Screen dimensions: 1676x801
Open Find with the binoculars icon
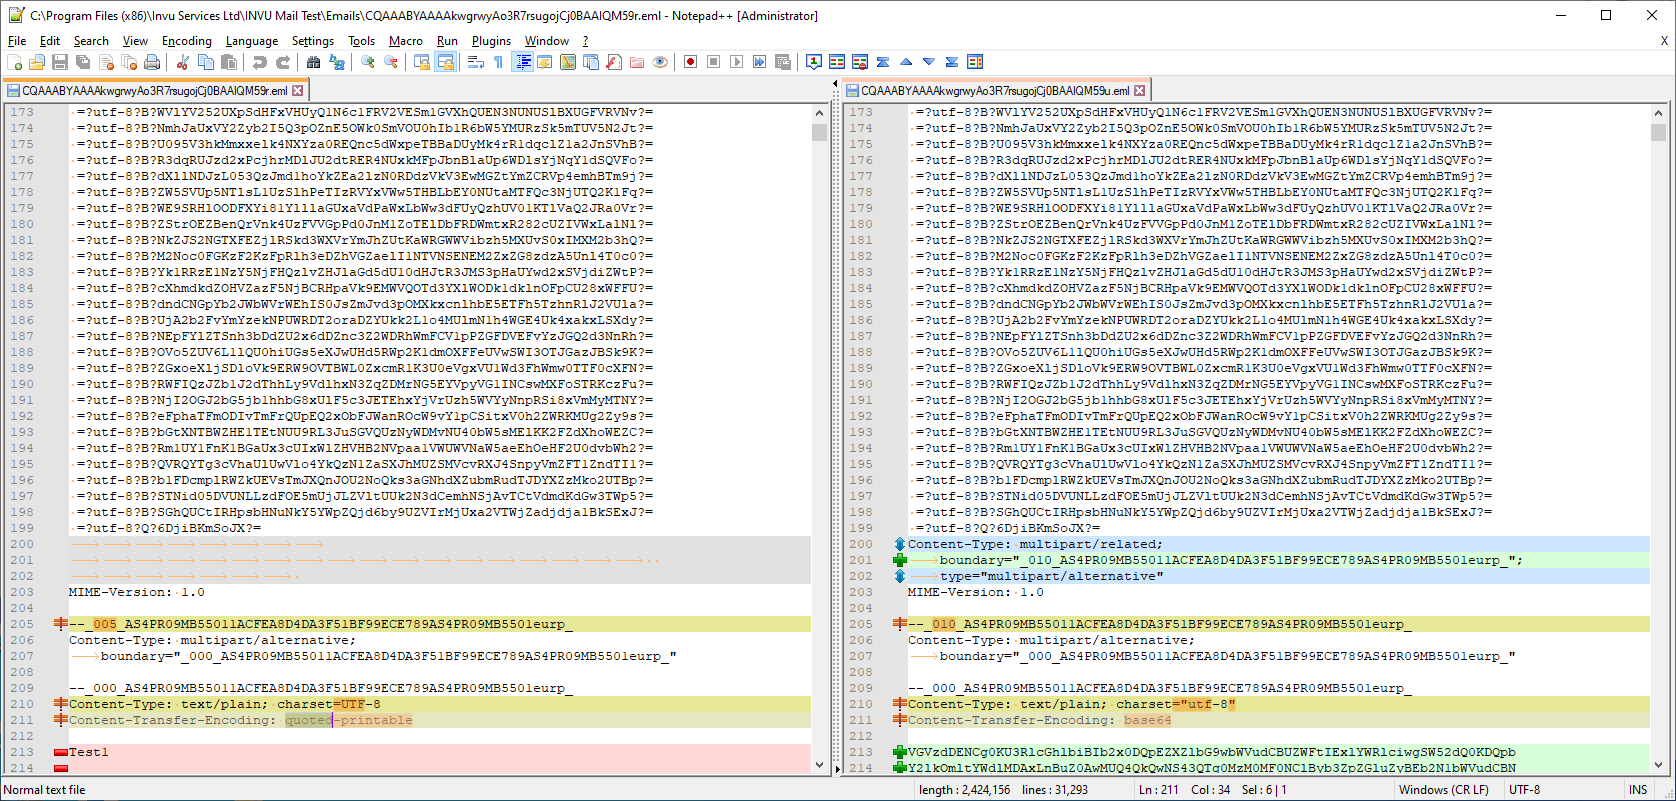pyautogui.click(x=314, y=62)
